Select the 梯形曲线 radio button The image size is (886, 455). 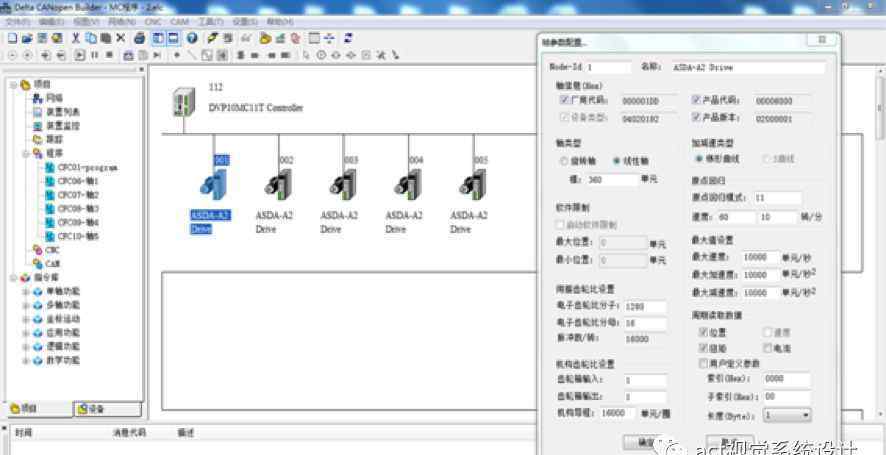(x=700, y=159)
